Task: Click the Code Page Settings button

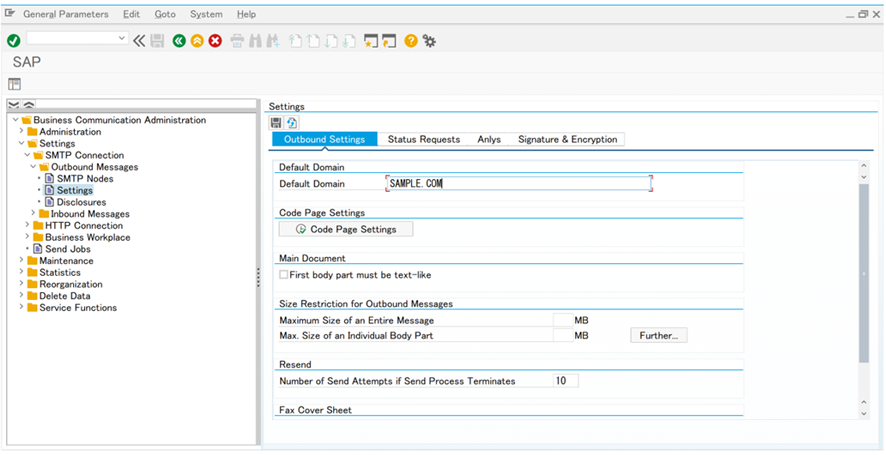Action: 346,229
